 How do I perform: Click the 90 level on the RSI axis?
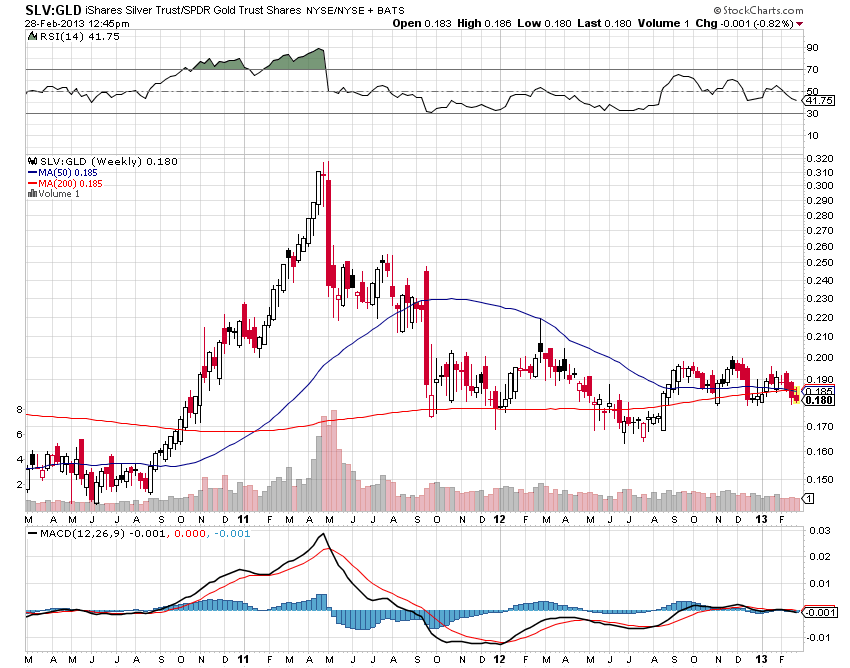click(x=813, y=48)
